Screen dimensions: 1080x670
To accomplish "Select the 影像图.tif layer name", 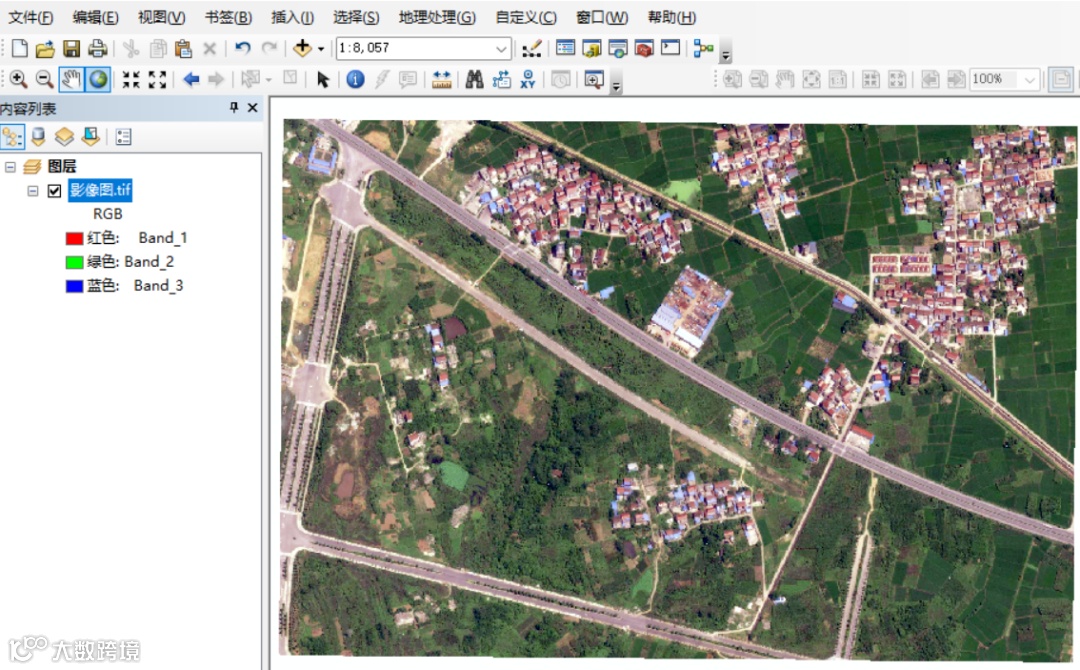I will [x=101, y=190].
